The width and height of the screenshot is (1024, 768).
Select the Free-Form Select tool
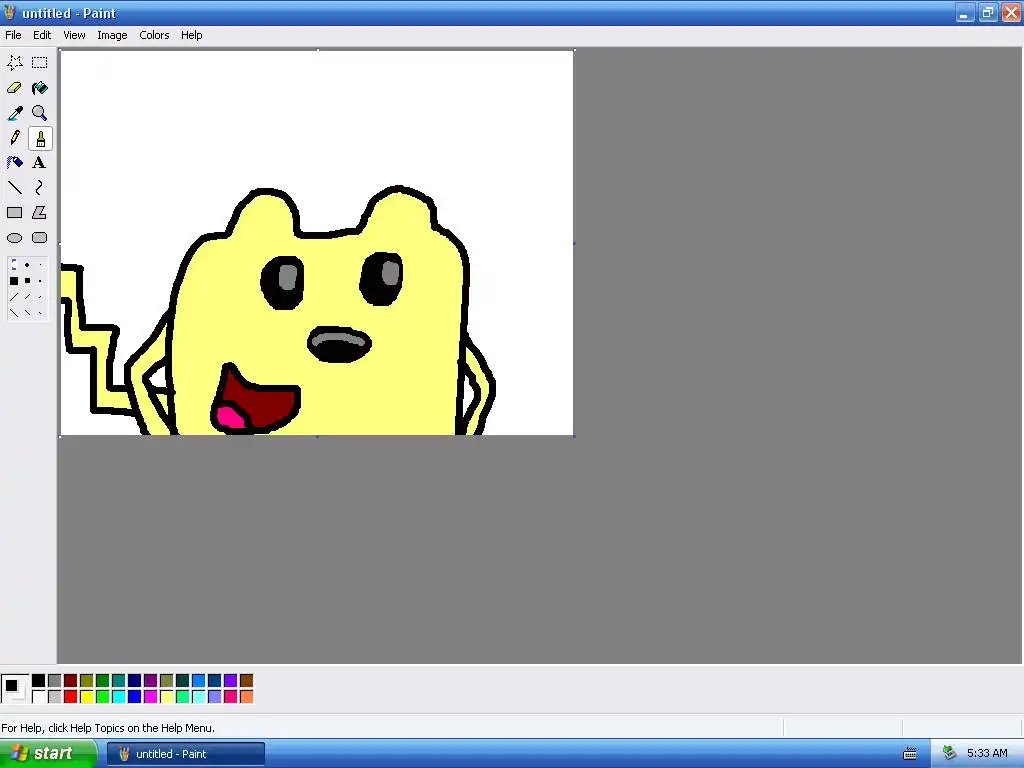coord(14,63)
